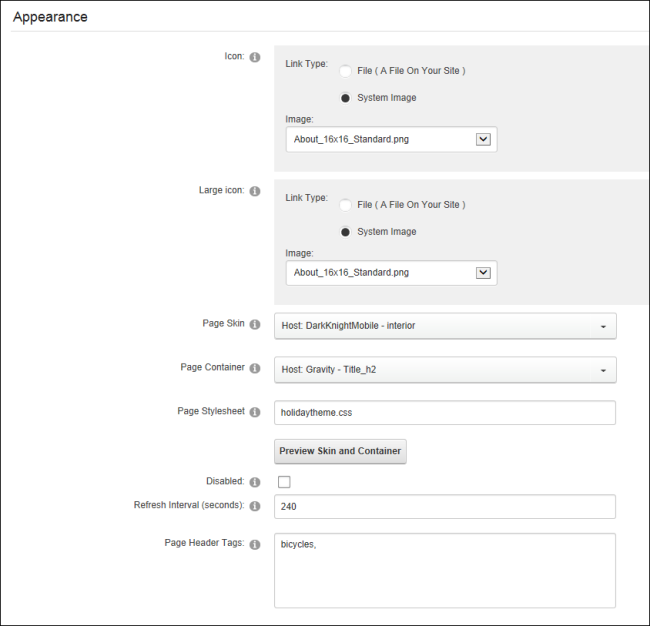Open the Icon Image dropdown list

coord(391,139)
